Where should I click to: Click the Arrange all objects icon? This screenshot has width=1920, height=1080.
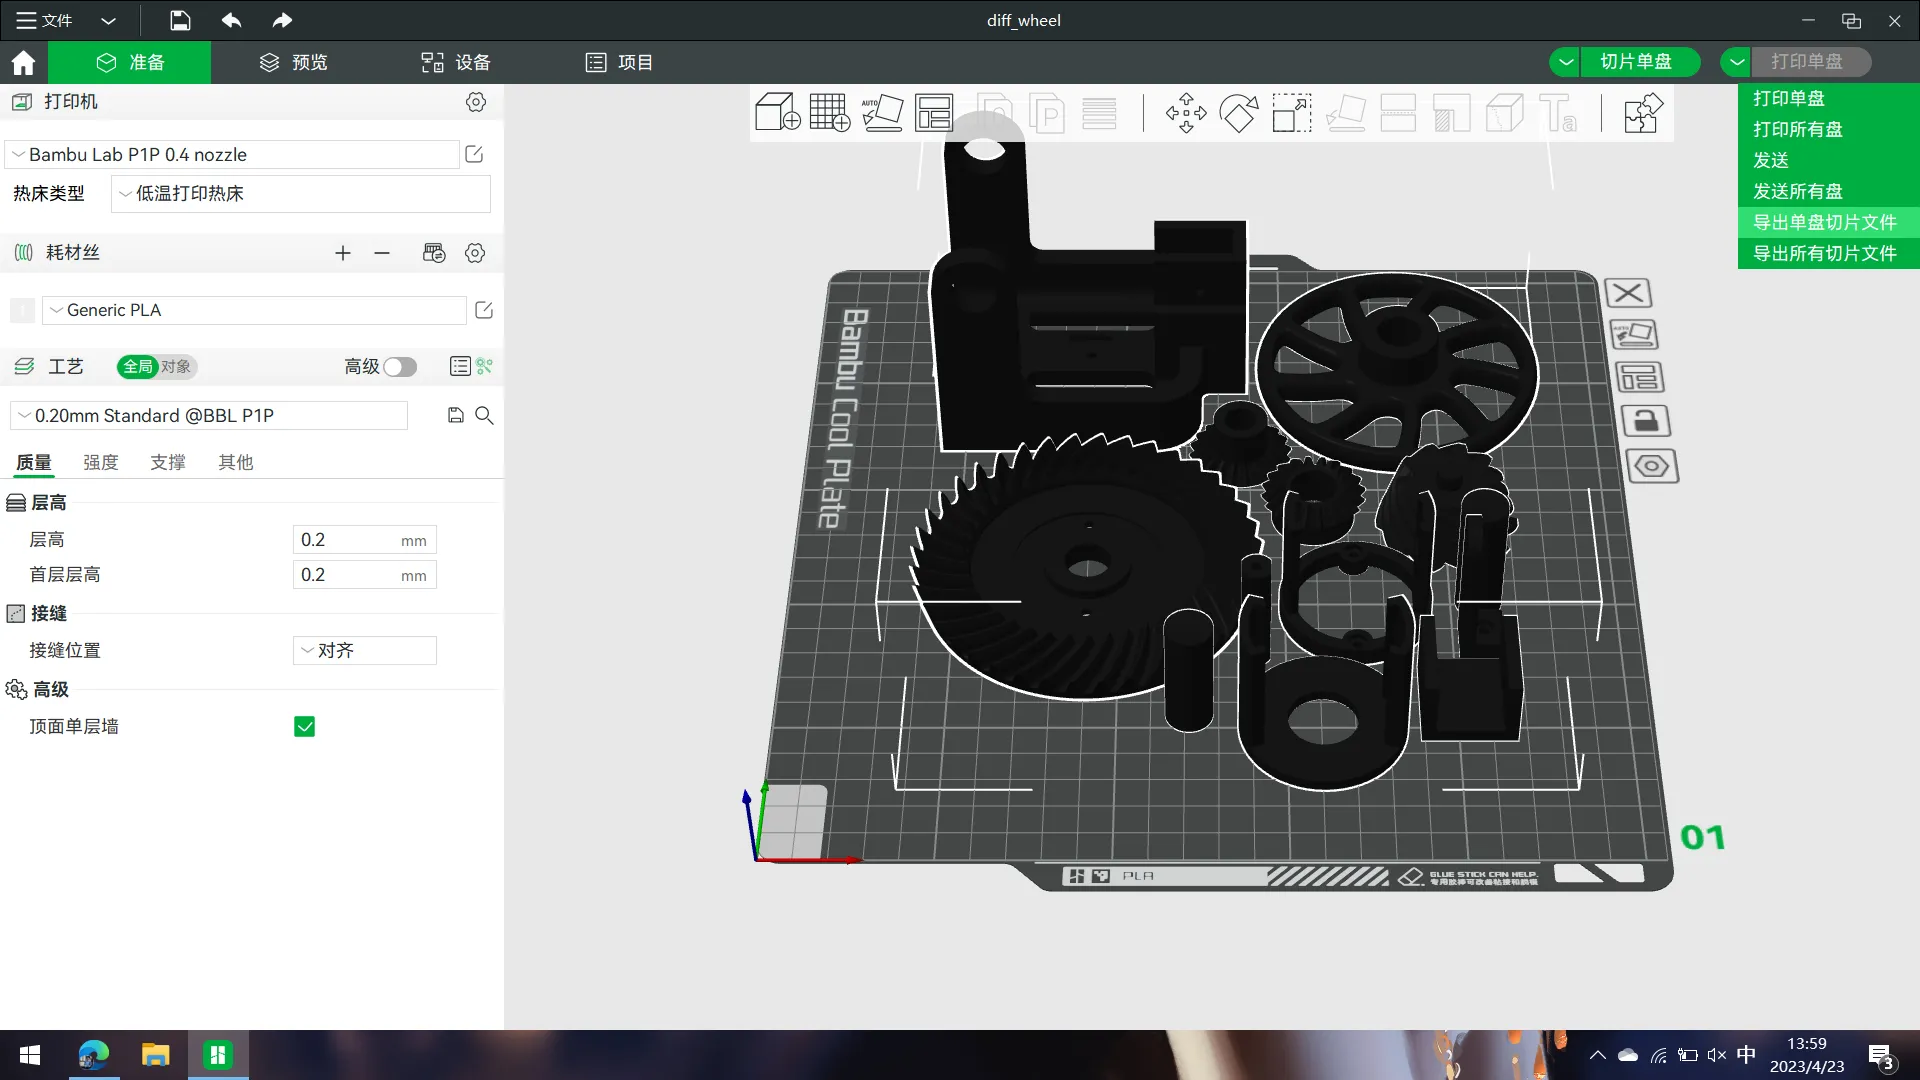pos(934,113)
